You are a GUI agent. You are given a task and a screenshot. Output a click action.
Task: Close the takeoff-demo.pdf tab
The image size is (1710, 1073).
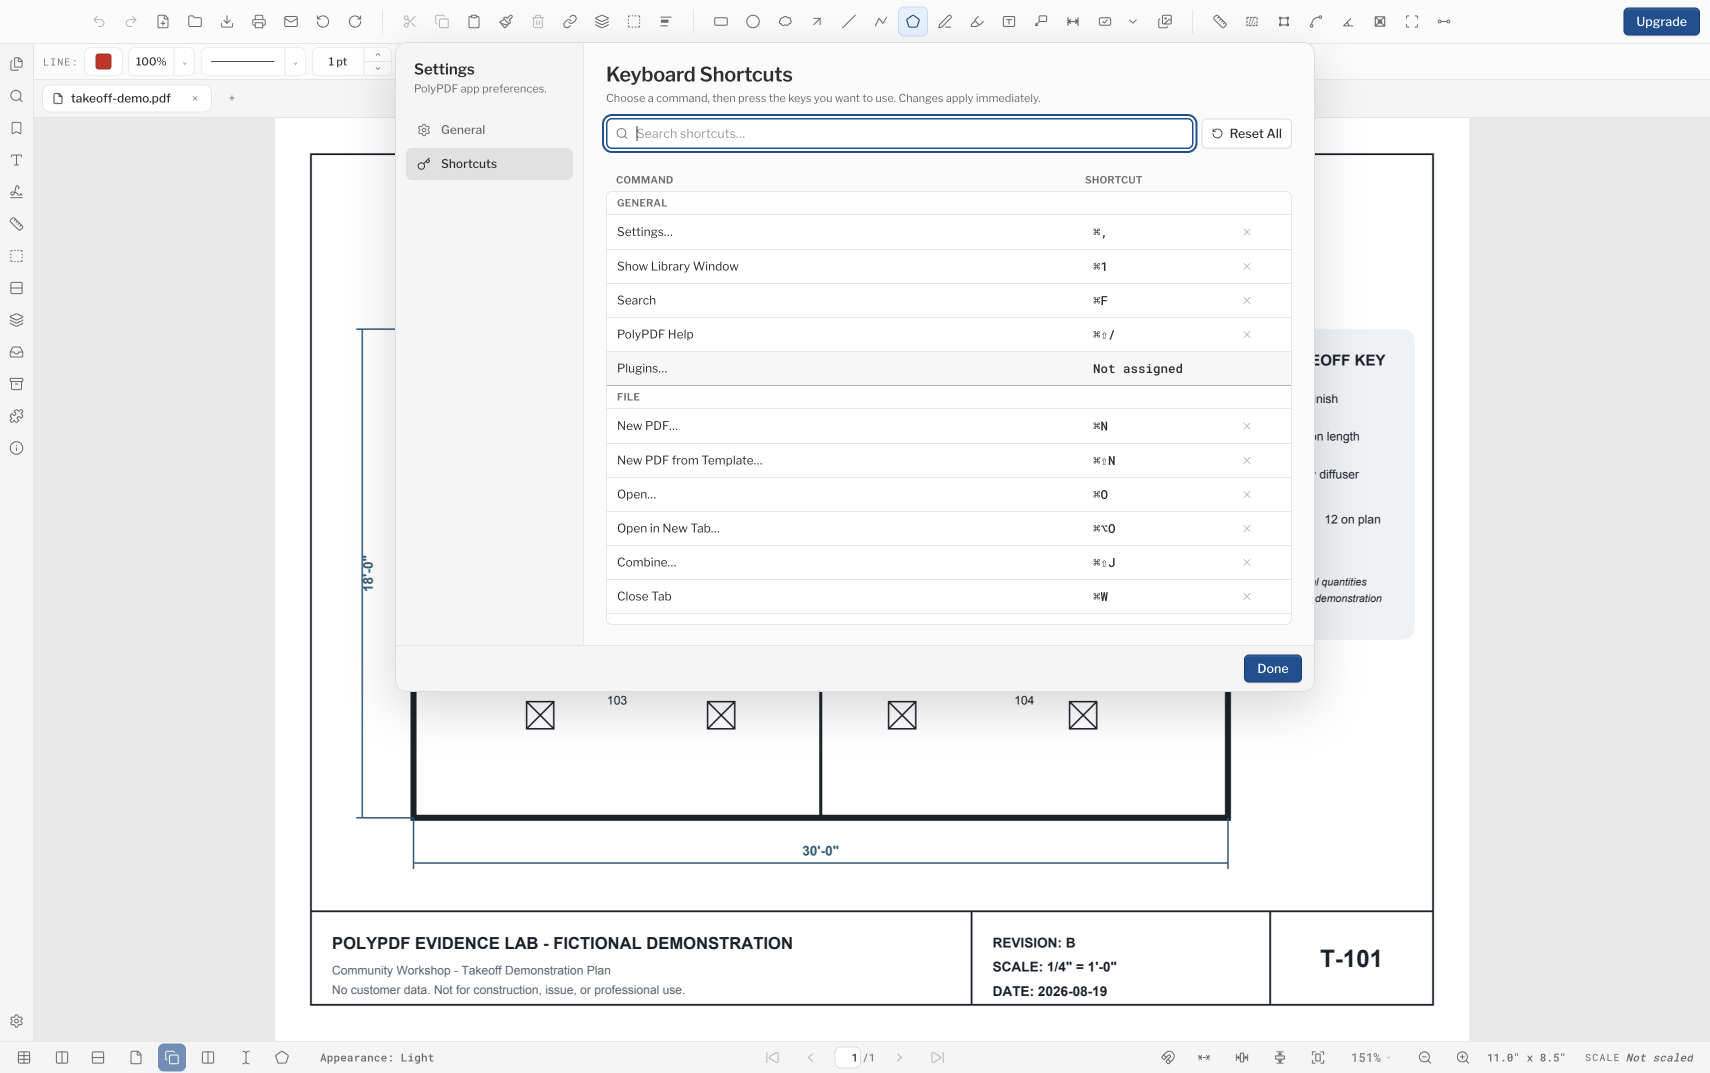pos(195,98)
